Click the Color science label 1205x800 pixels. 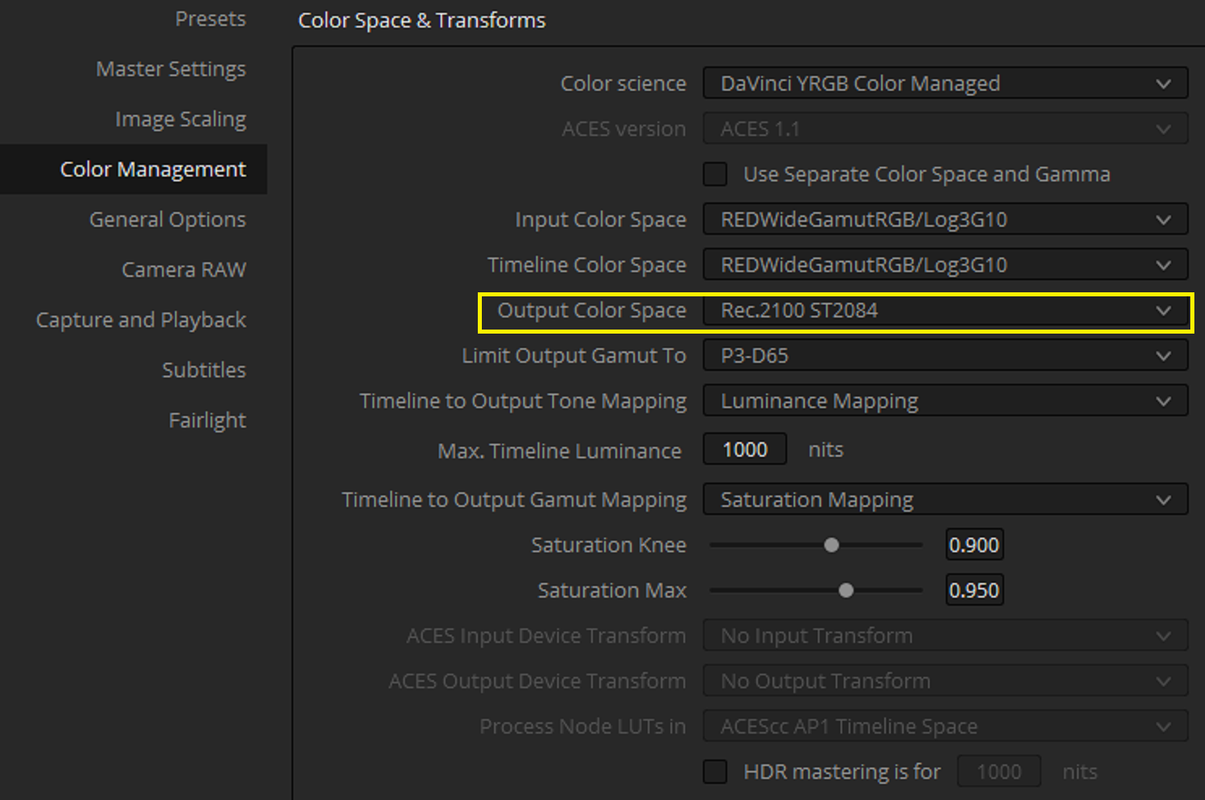(x=623, y=84)
